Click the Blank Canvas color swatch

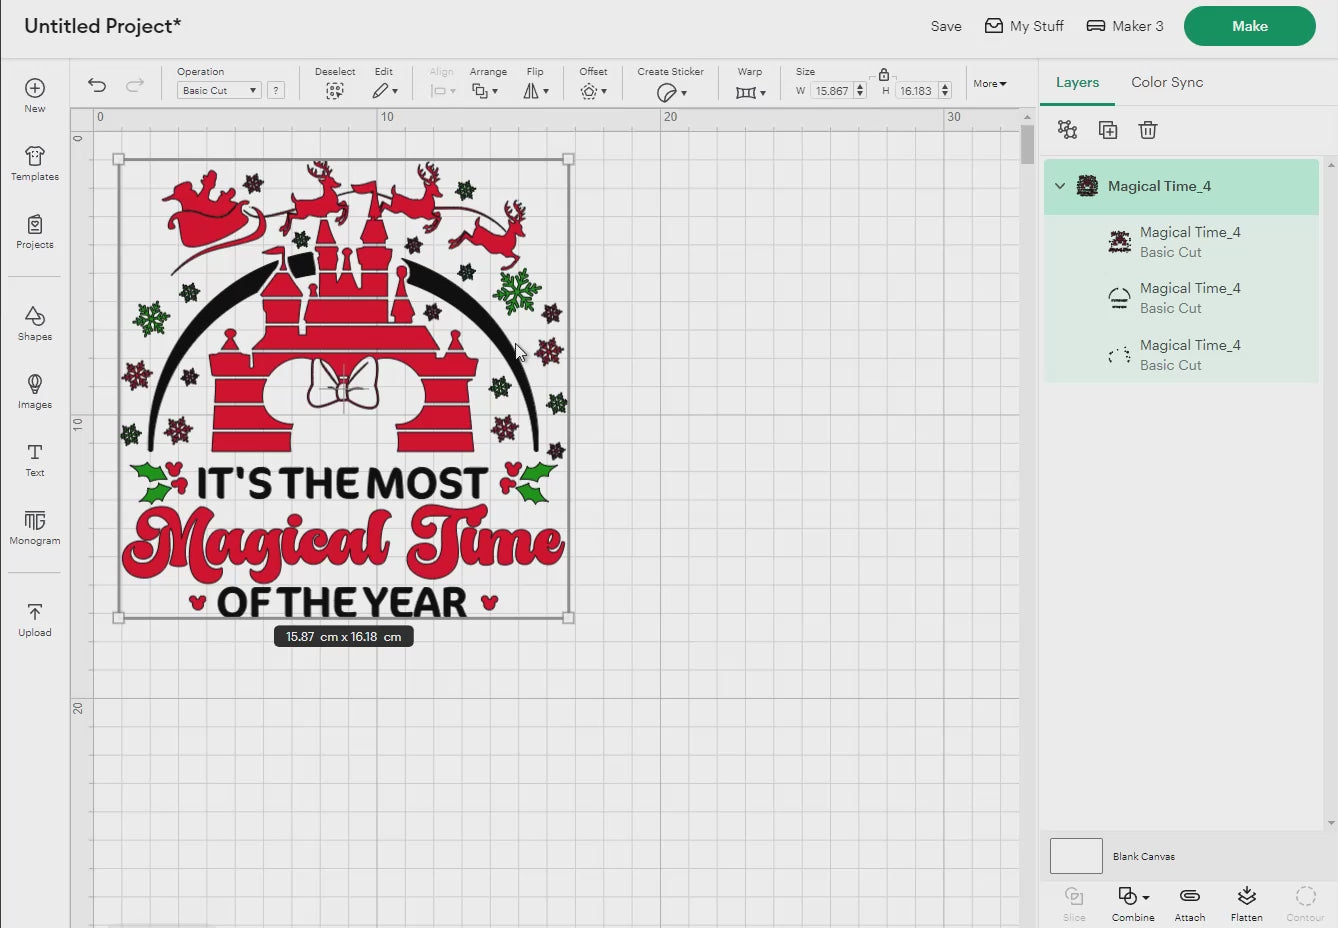tap(1076, 856)
